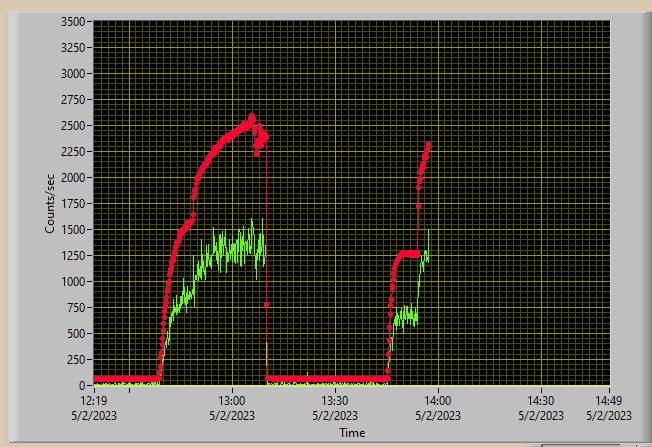
Task: Click the 14:00 time axis label
Action: [x=438, y=401]
